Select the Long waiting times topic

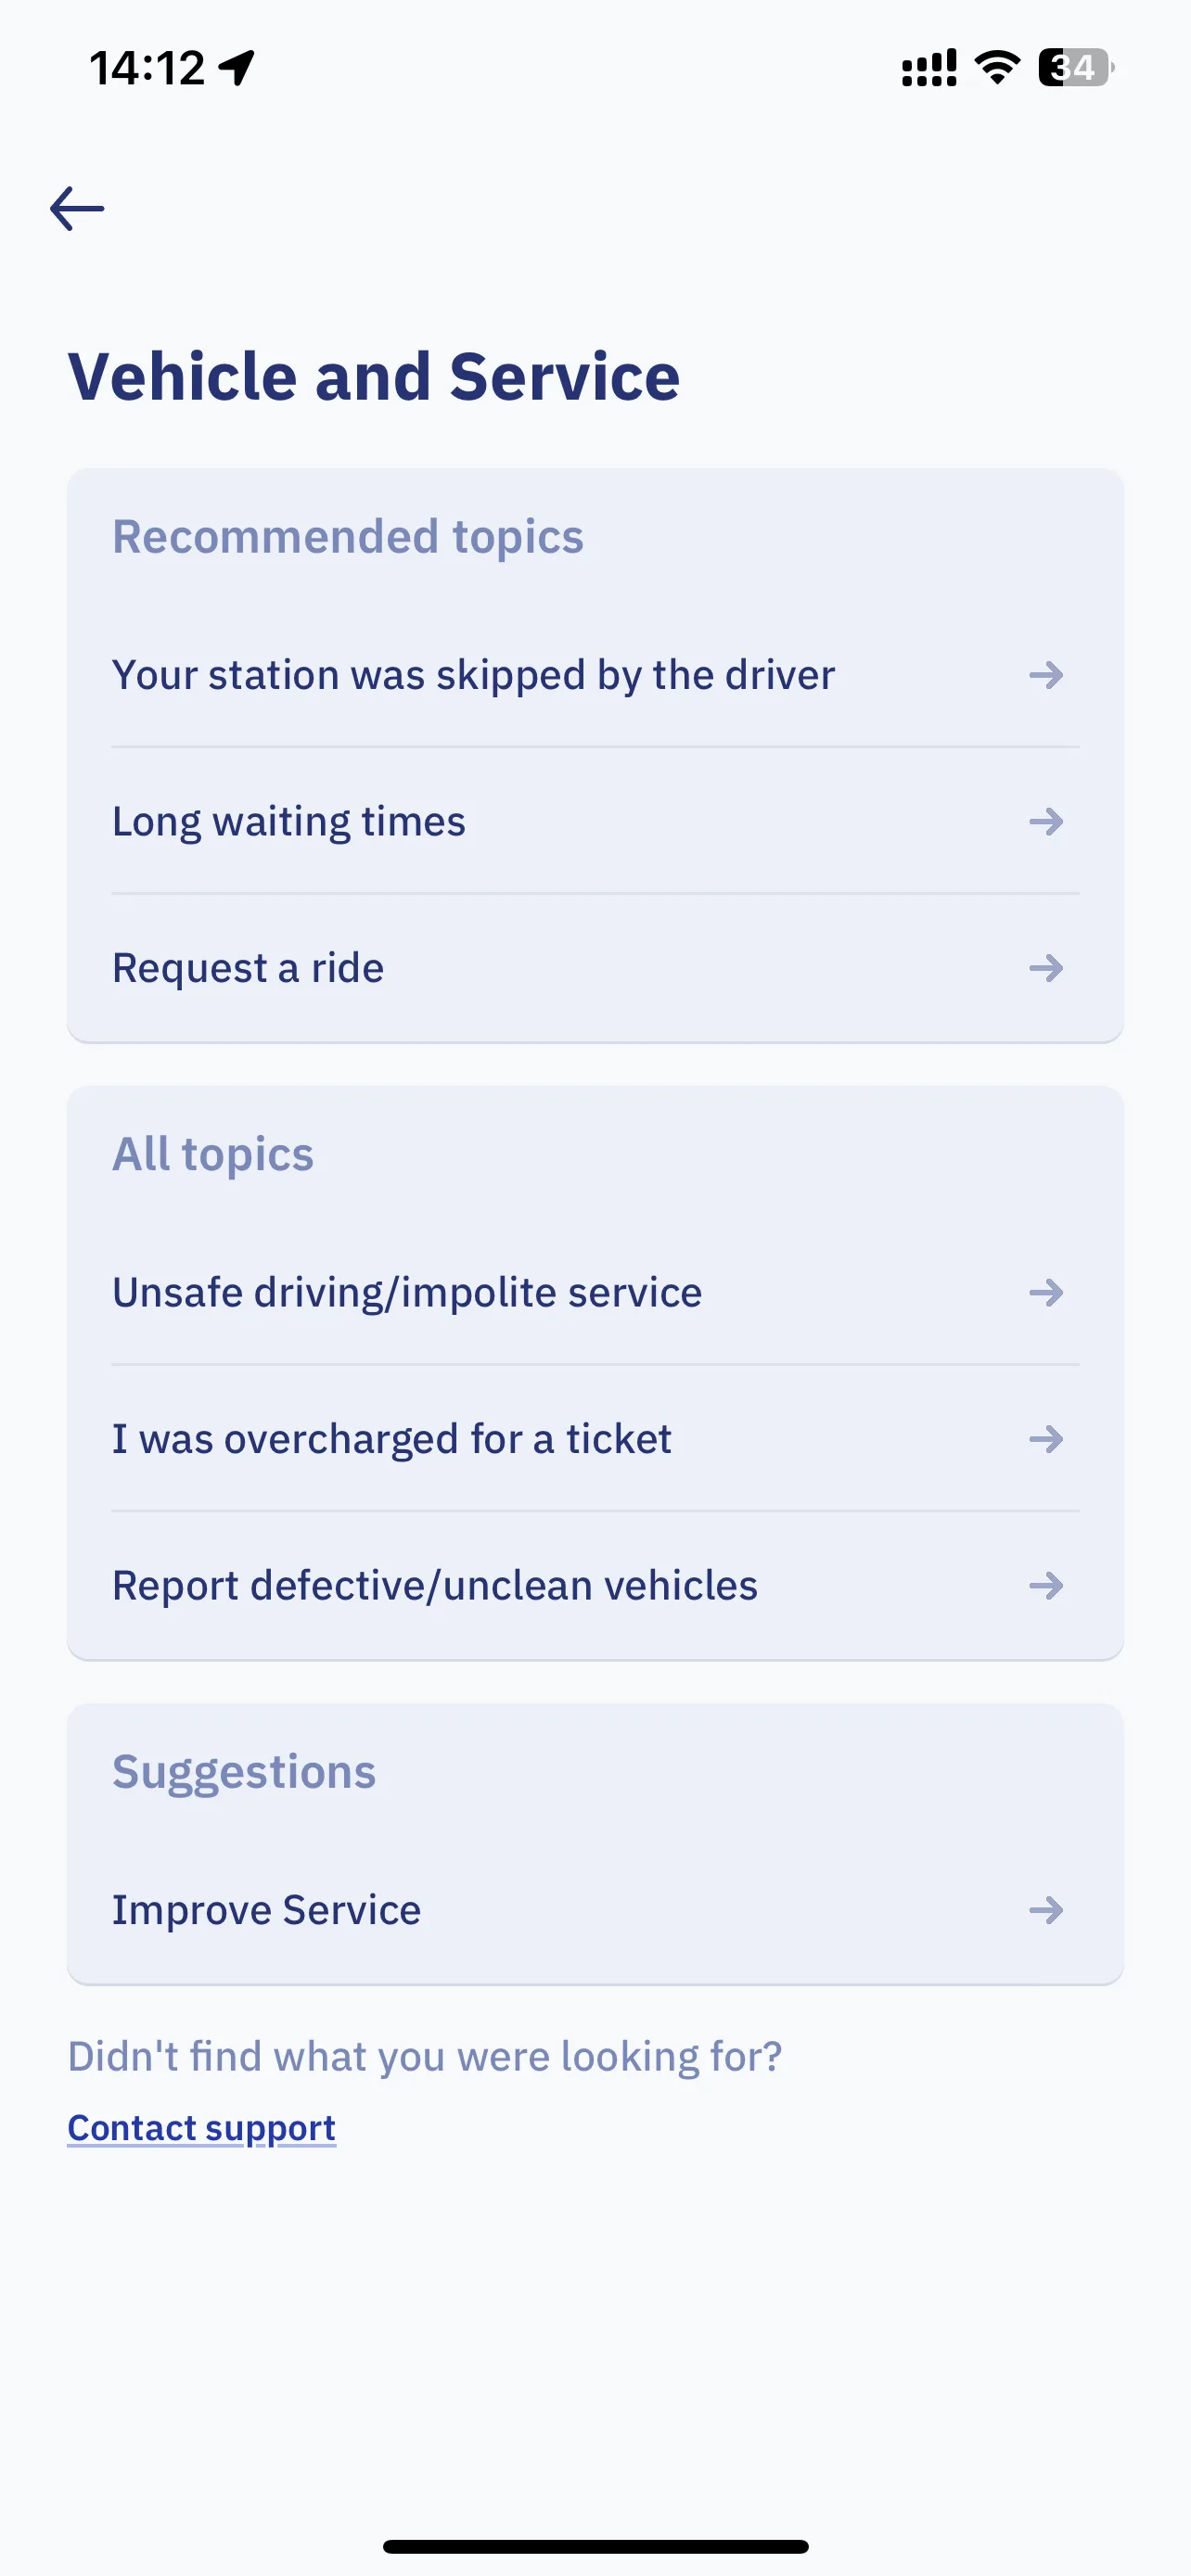click(595, 822)
